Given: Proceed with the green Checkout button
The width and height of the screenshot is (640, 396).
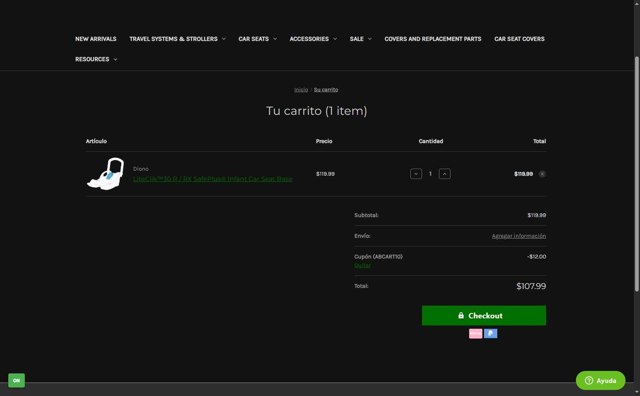Looking at the screenshot, I should (x=484, y=316).
